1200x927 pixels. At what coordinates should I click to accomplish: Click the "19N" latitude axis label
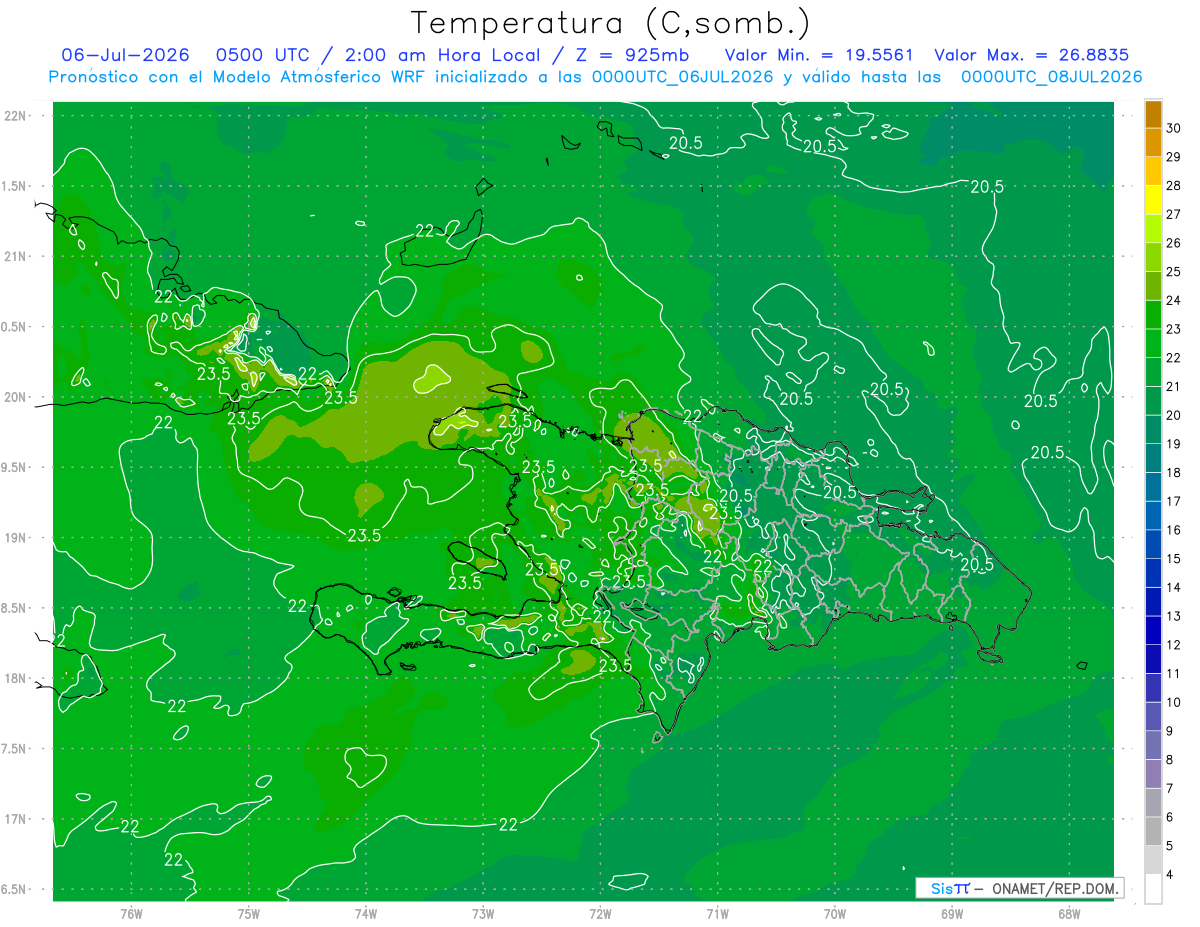16,538
